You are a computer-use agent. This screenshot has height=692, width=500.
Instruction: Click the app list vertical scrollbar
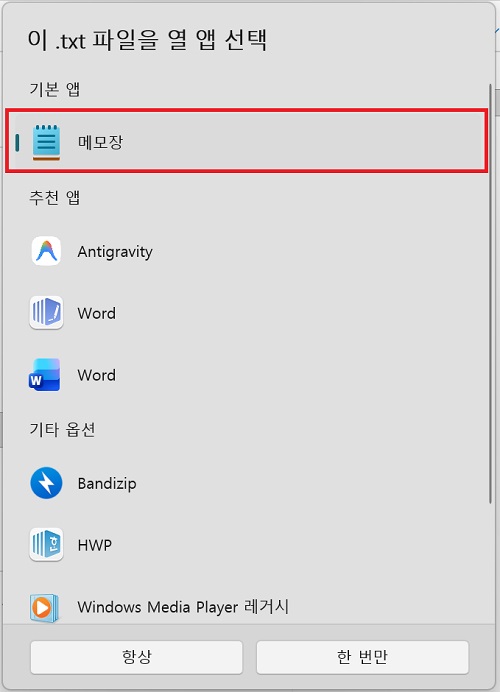point(490,293)
